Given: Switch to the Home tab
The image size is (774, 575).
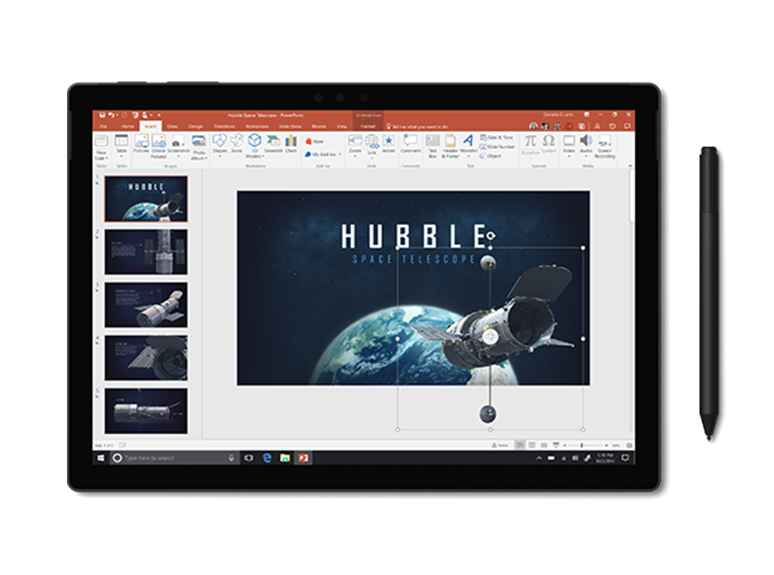Looking at the screenshot, I should pyautogui.click(x=127, y=126).
